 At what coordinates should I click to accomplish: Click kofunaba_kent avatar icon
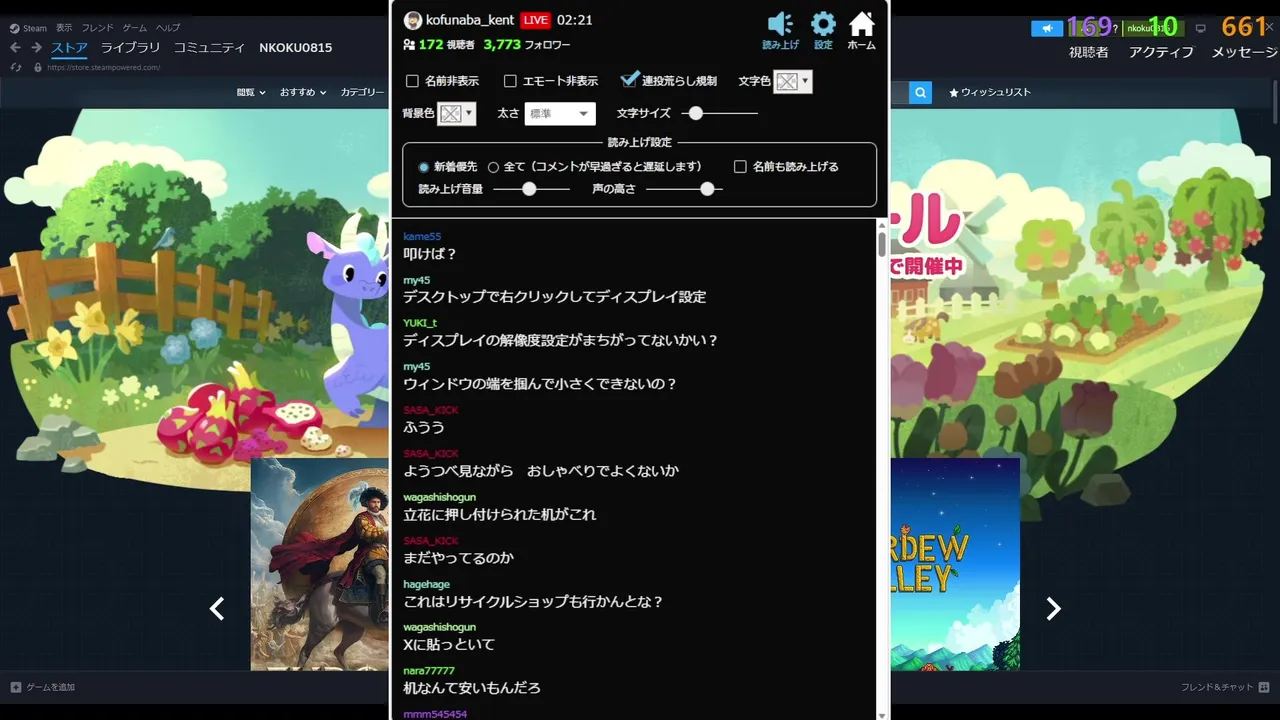click(x=413, y=20)
